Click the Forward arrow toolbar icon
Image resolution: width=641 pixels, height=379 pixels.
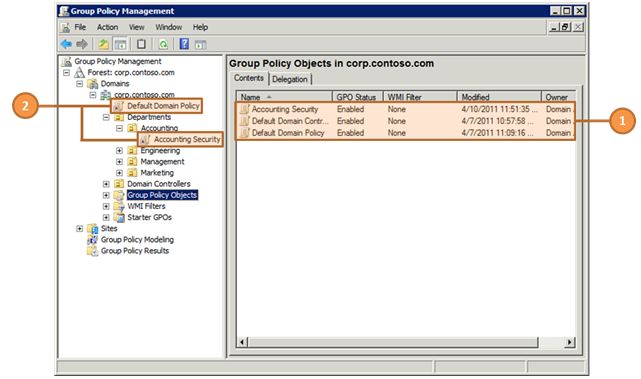point(82,44)
